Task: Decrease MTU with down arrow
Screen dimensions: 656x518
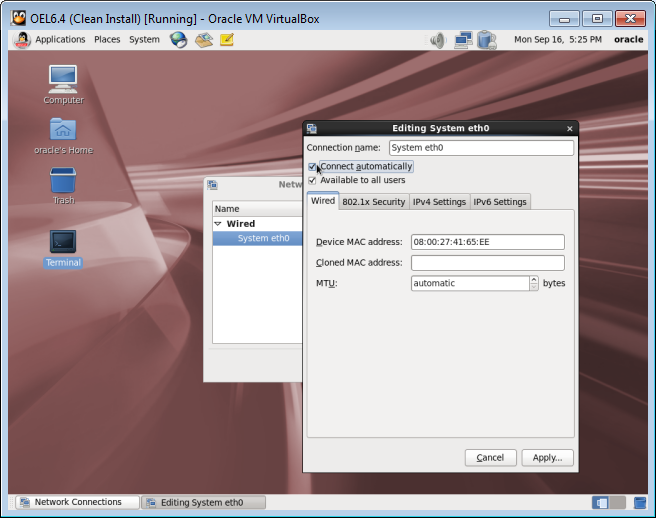Action: coord(534,287)
